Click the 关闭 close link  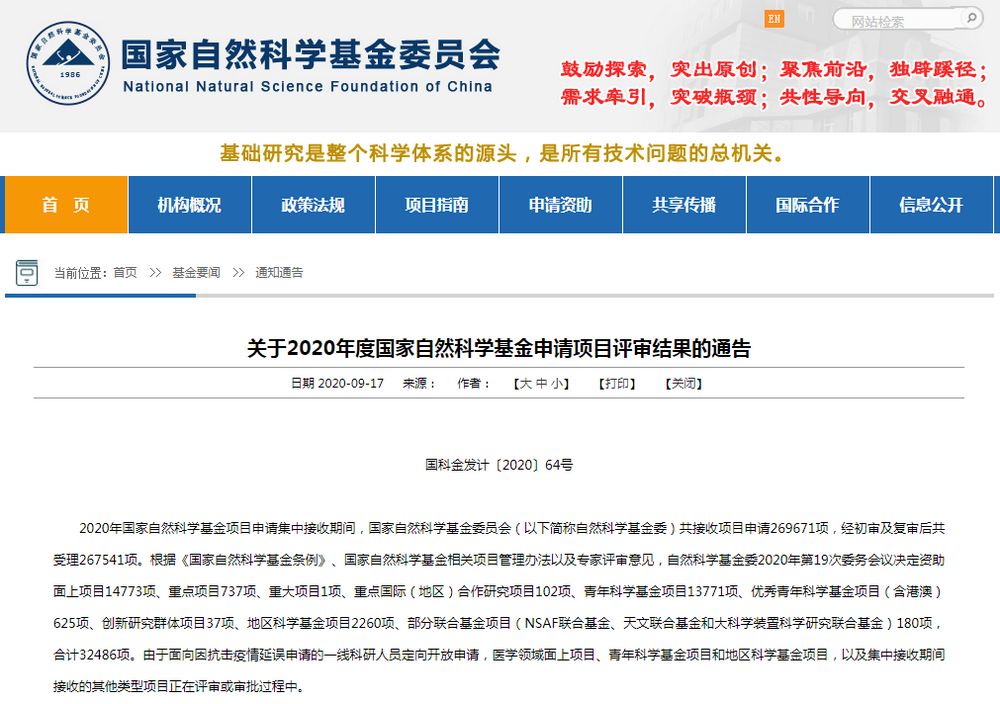[x=684, y=383]
